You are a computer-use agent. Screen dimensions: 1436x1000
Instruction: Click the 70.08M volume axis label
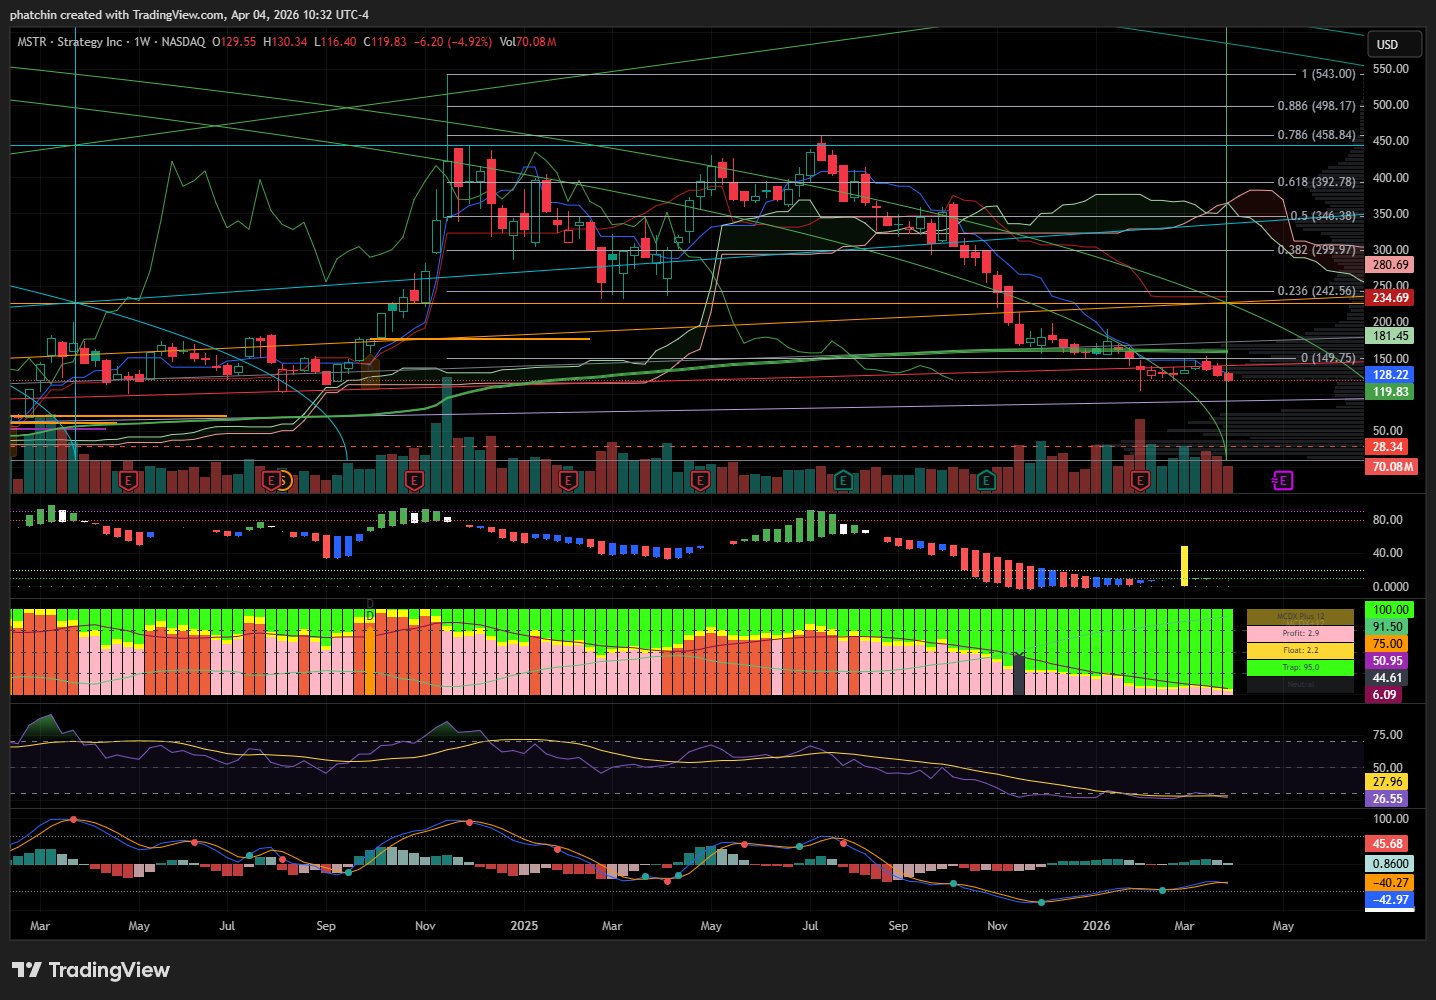(1391, 467)
